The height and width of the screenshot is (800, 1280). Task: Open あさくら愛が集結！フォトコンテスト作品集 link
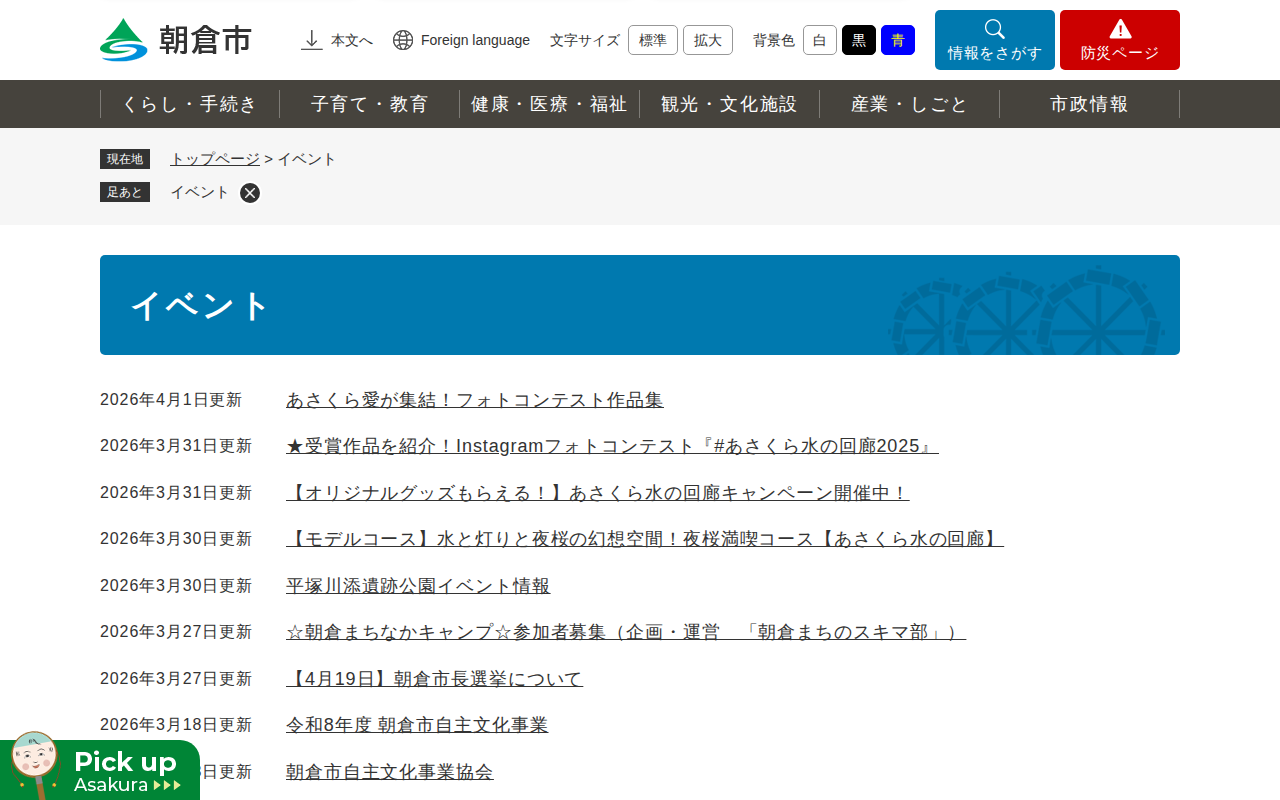(475, 400)
